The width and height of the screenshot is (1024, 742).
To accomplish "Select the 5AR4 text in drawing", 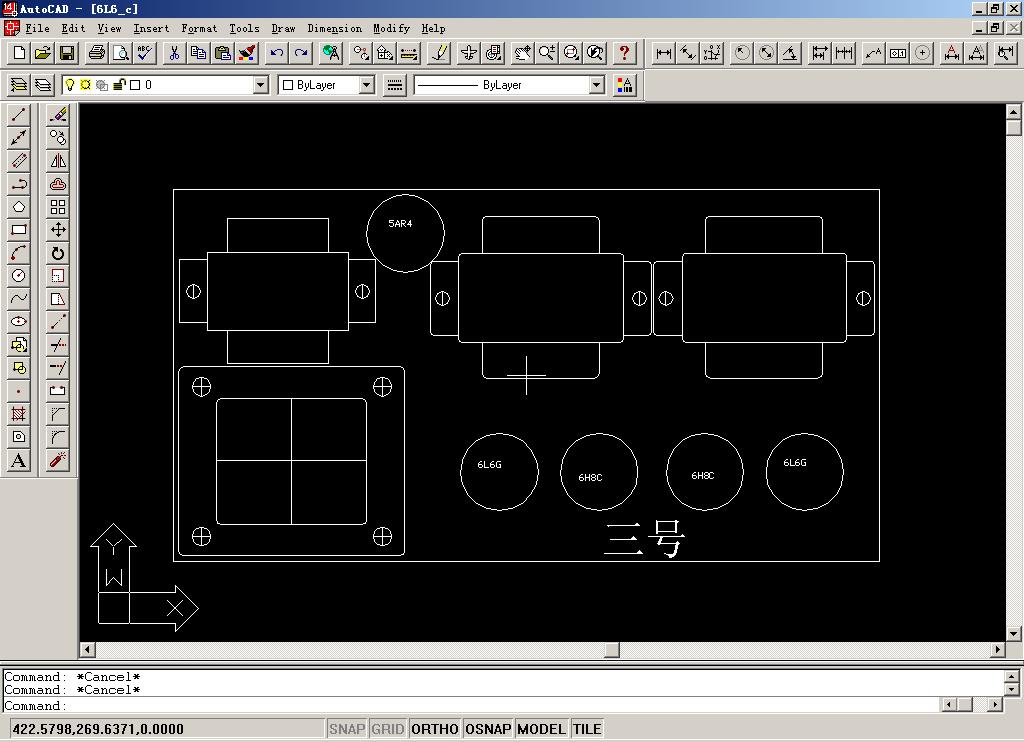I will point(400,223).
